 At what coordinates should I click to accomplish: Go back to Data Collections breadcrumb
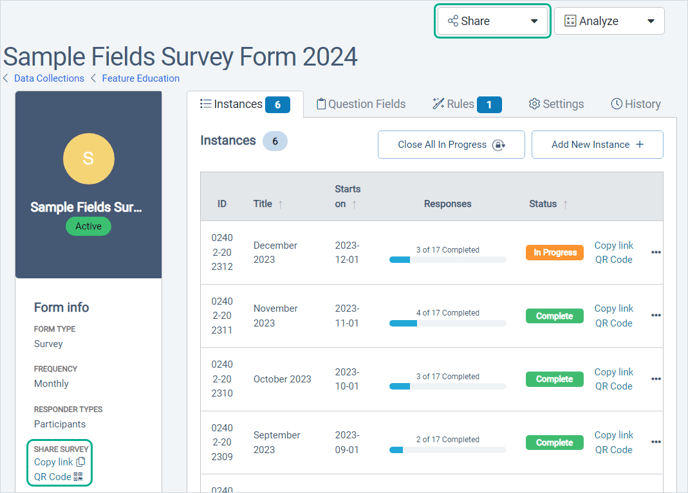(x=49, y=79)
